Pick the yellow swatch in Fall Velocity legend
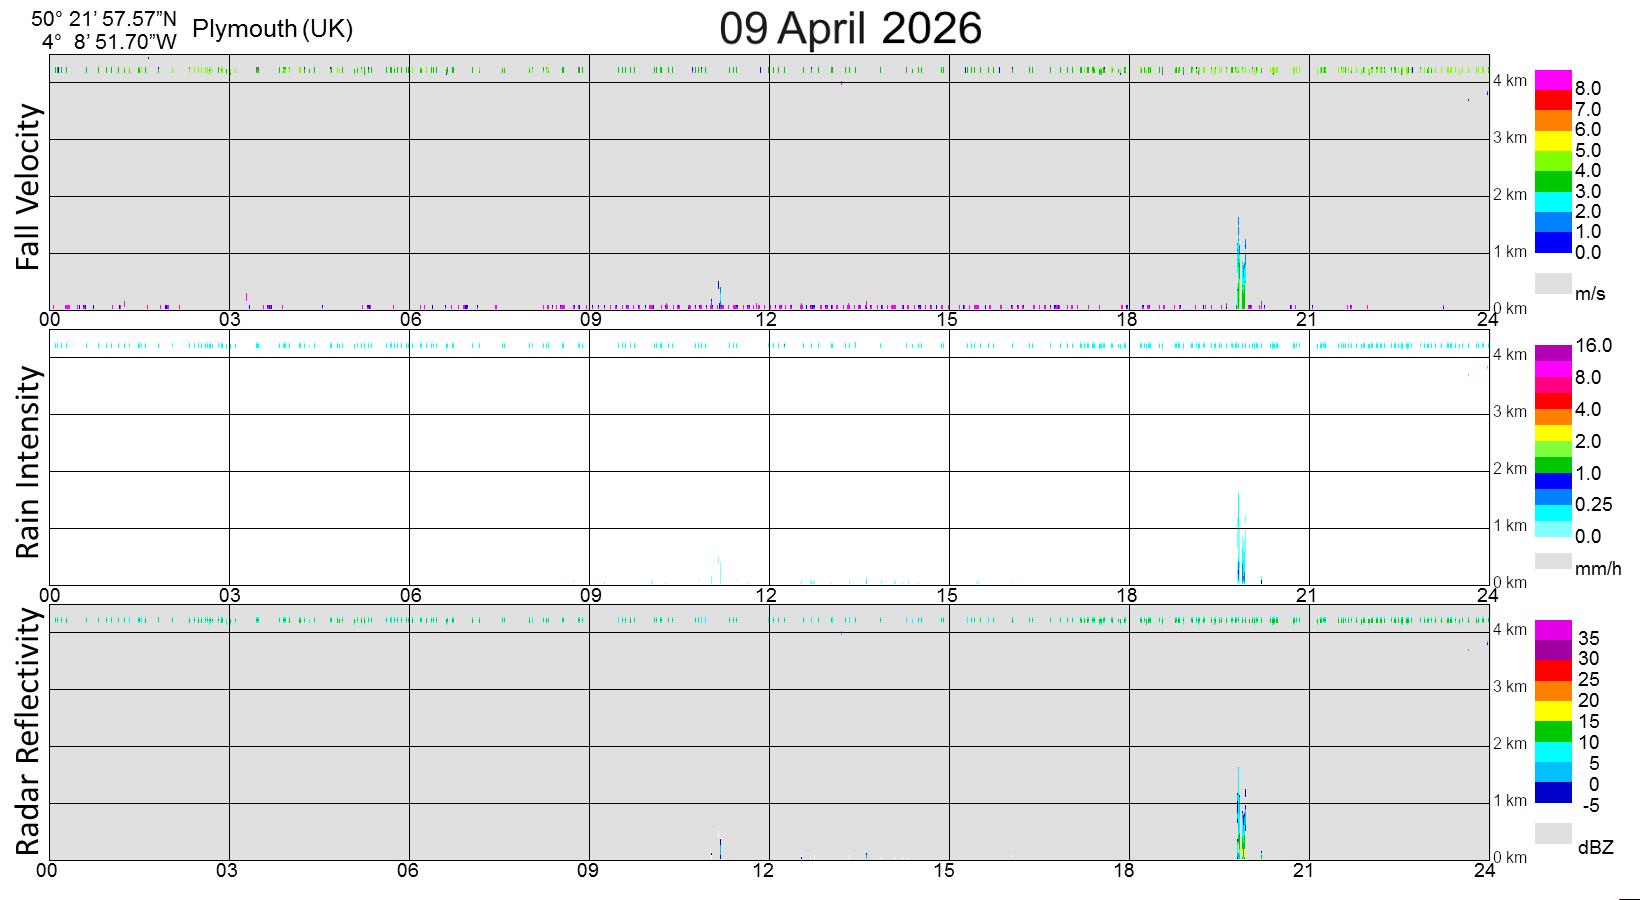Screen dimensions: 1640x900 point(1553,141)
